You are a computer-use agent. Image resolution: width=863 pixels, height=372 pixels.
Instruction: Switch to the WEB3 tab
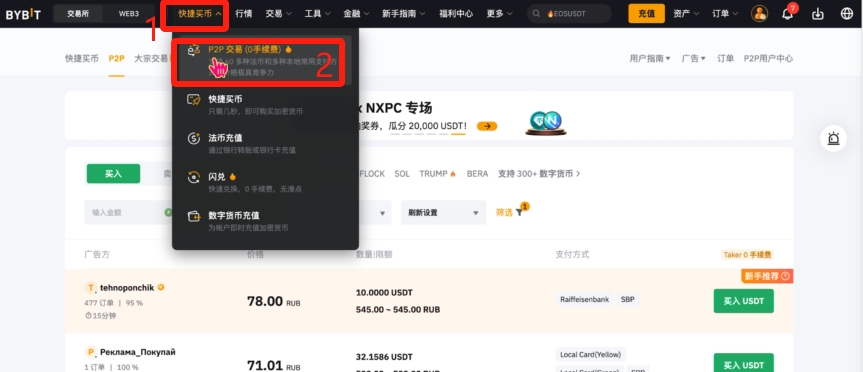tap(128, 14)
